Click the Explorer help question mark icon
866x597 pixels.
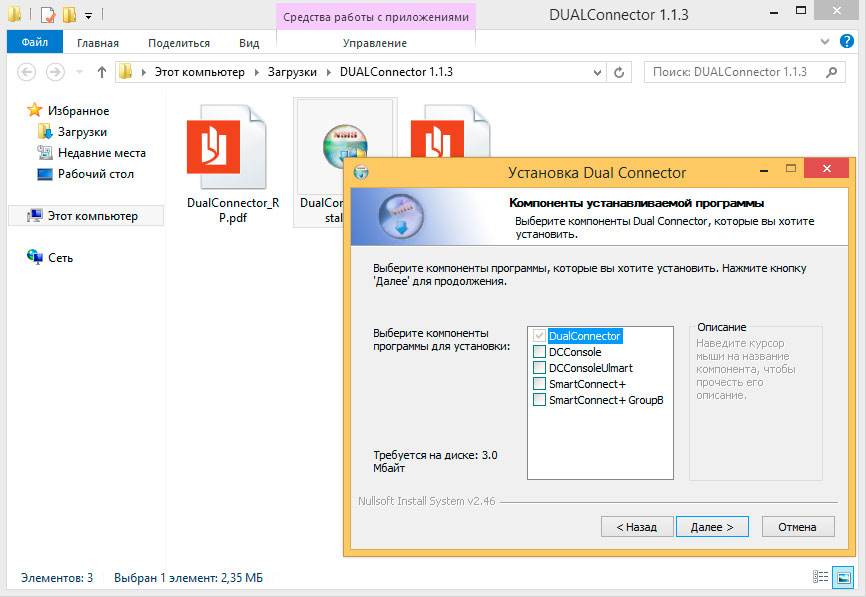(846, 41)
